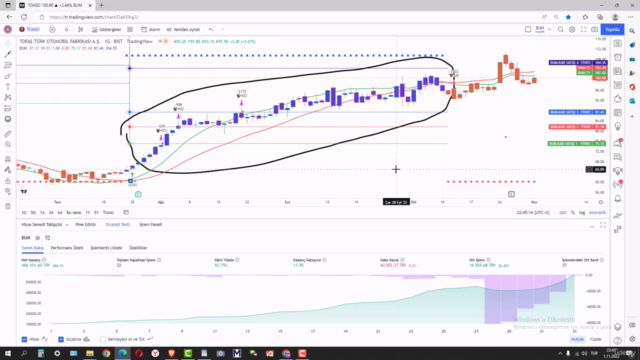The image size is (640, 360).
Task: Open indicator templates grid icon
Action: click(130, 29)
